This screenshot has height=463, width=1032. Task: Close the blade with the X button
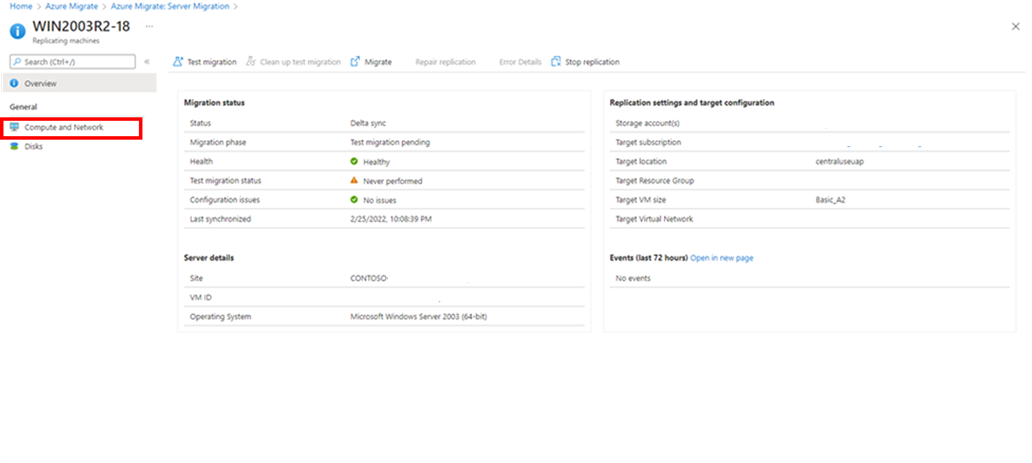click(x=1016, y=26)
